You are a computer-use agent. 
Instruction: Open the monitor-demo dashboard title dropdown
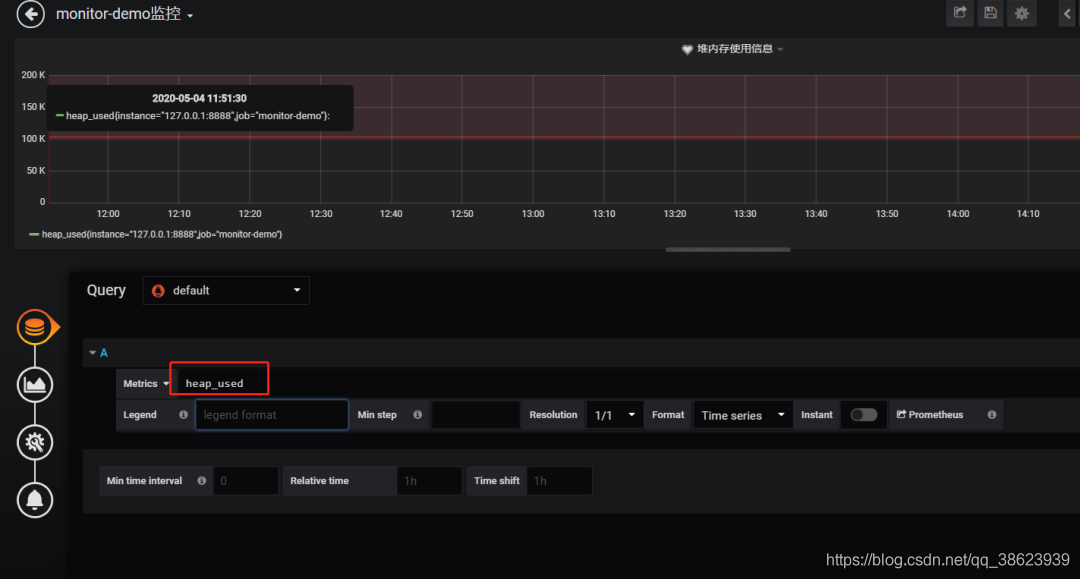125,14
